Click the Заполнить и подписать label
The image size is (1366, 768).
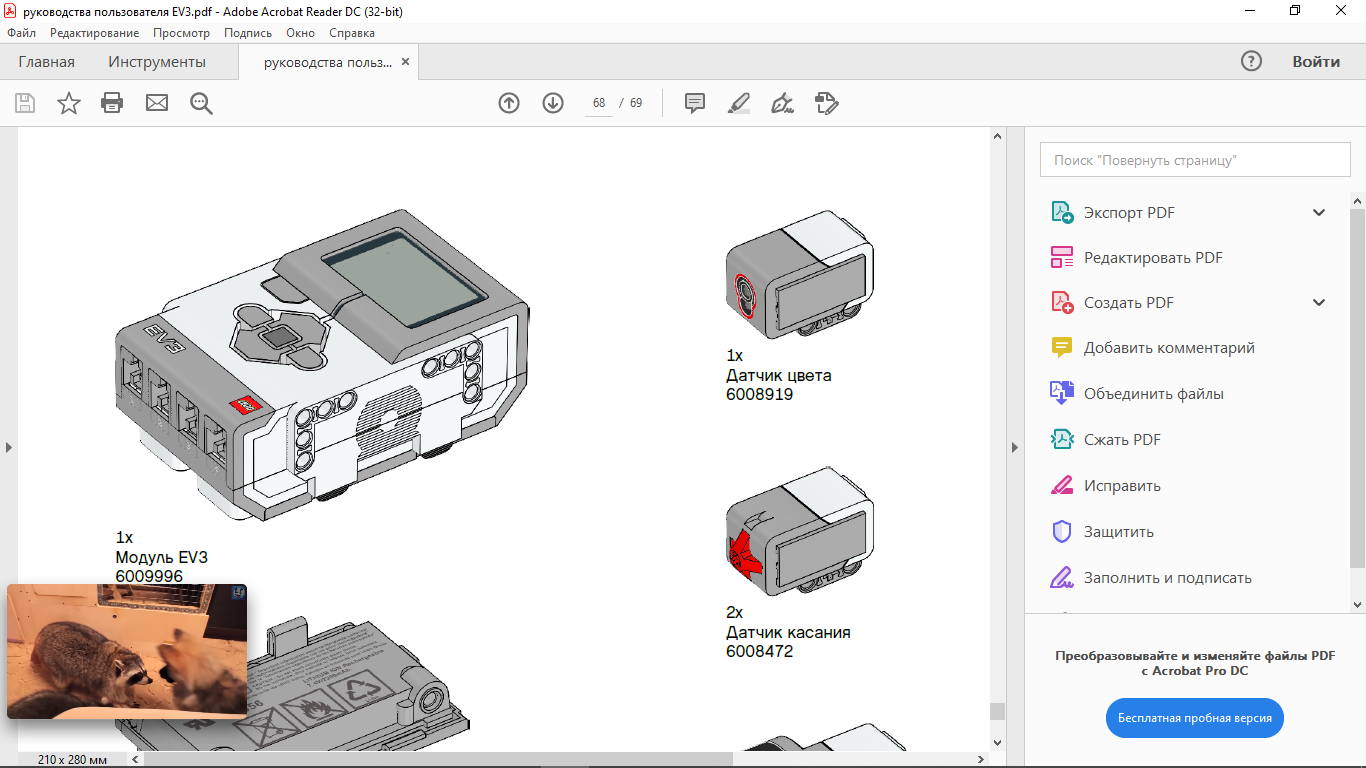coord(1168,578)
